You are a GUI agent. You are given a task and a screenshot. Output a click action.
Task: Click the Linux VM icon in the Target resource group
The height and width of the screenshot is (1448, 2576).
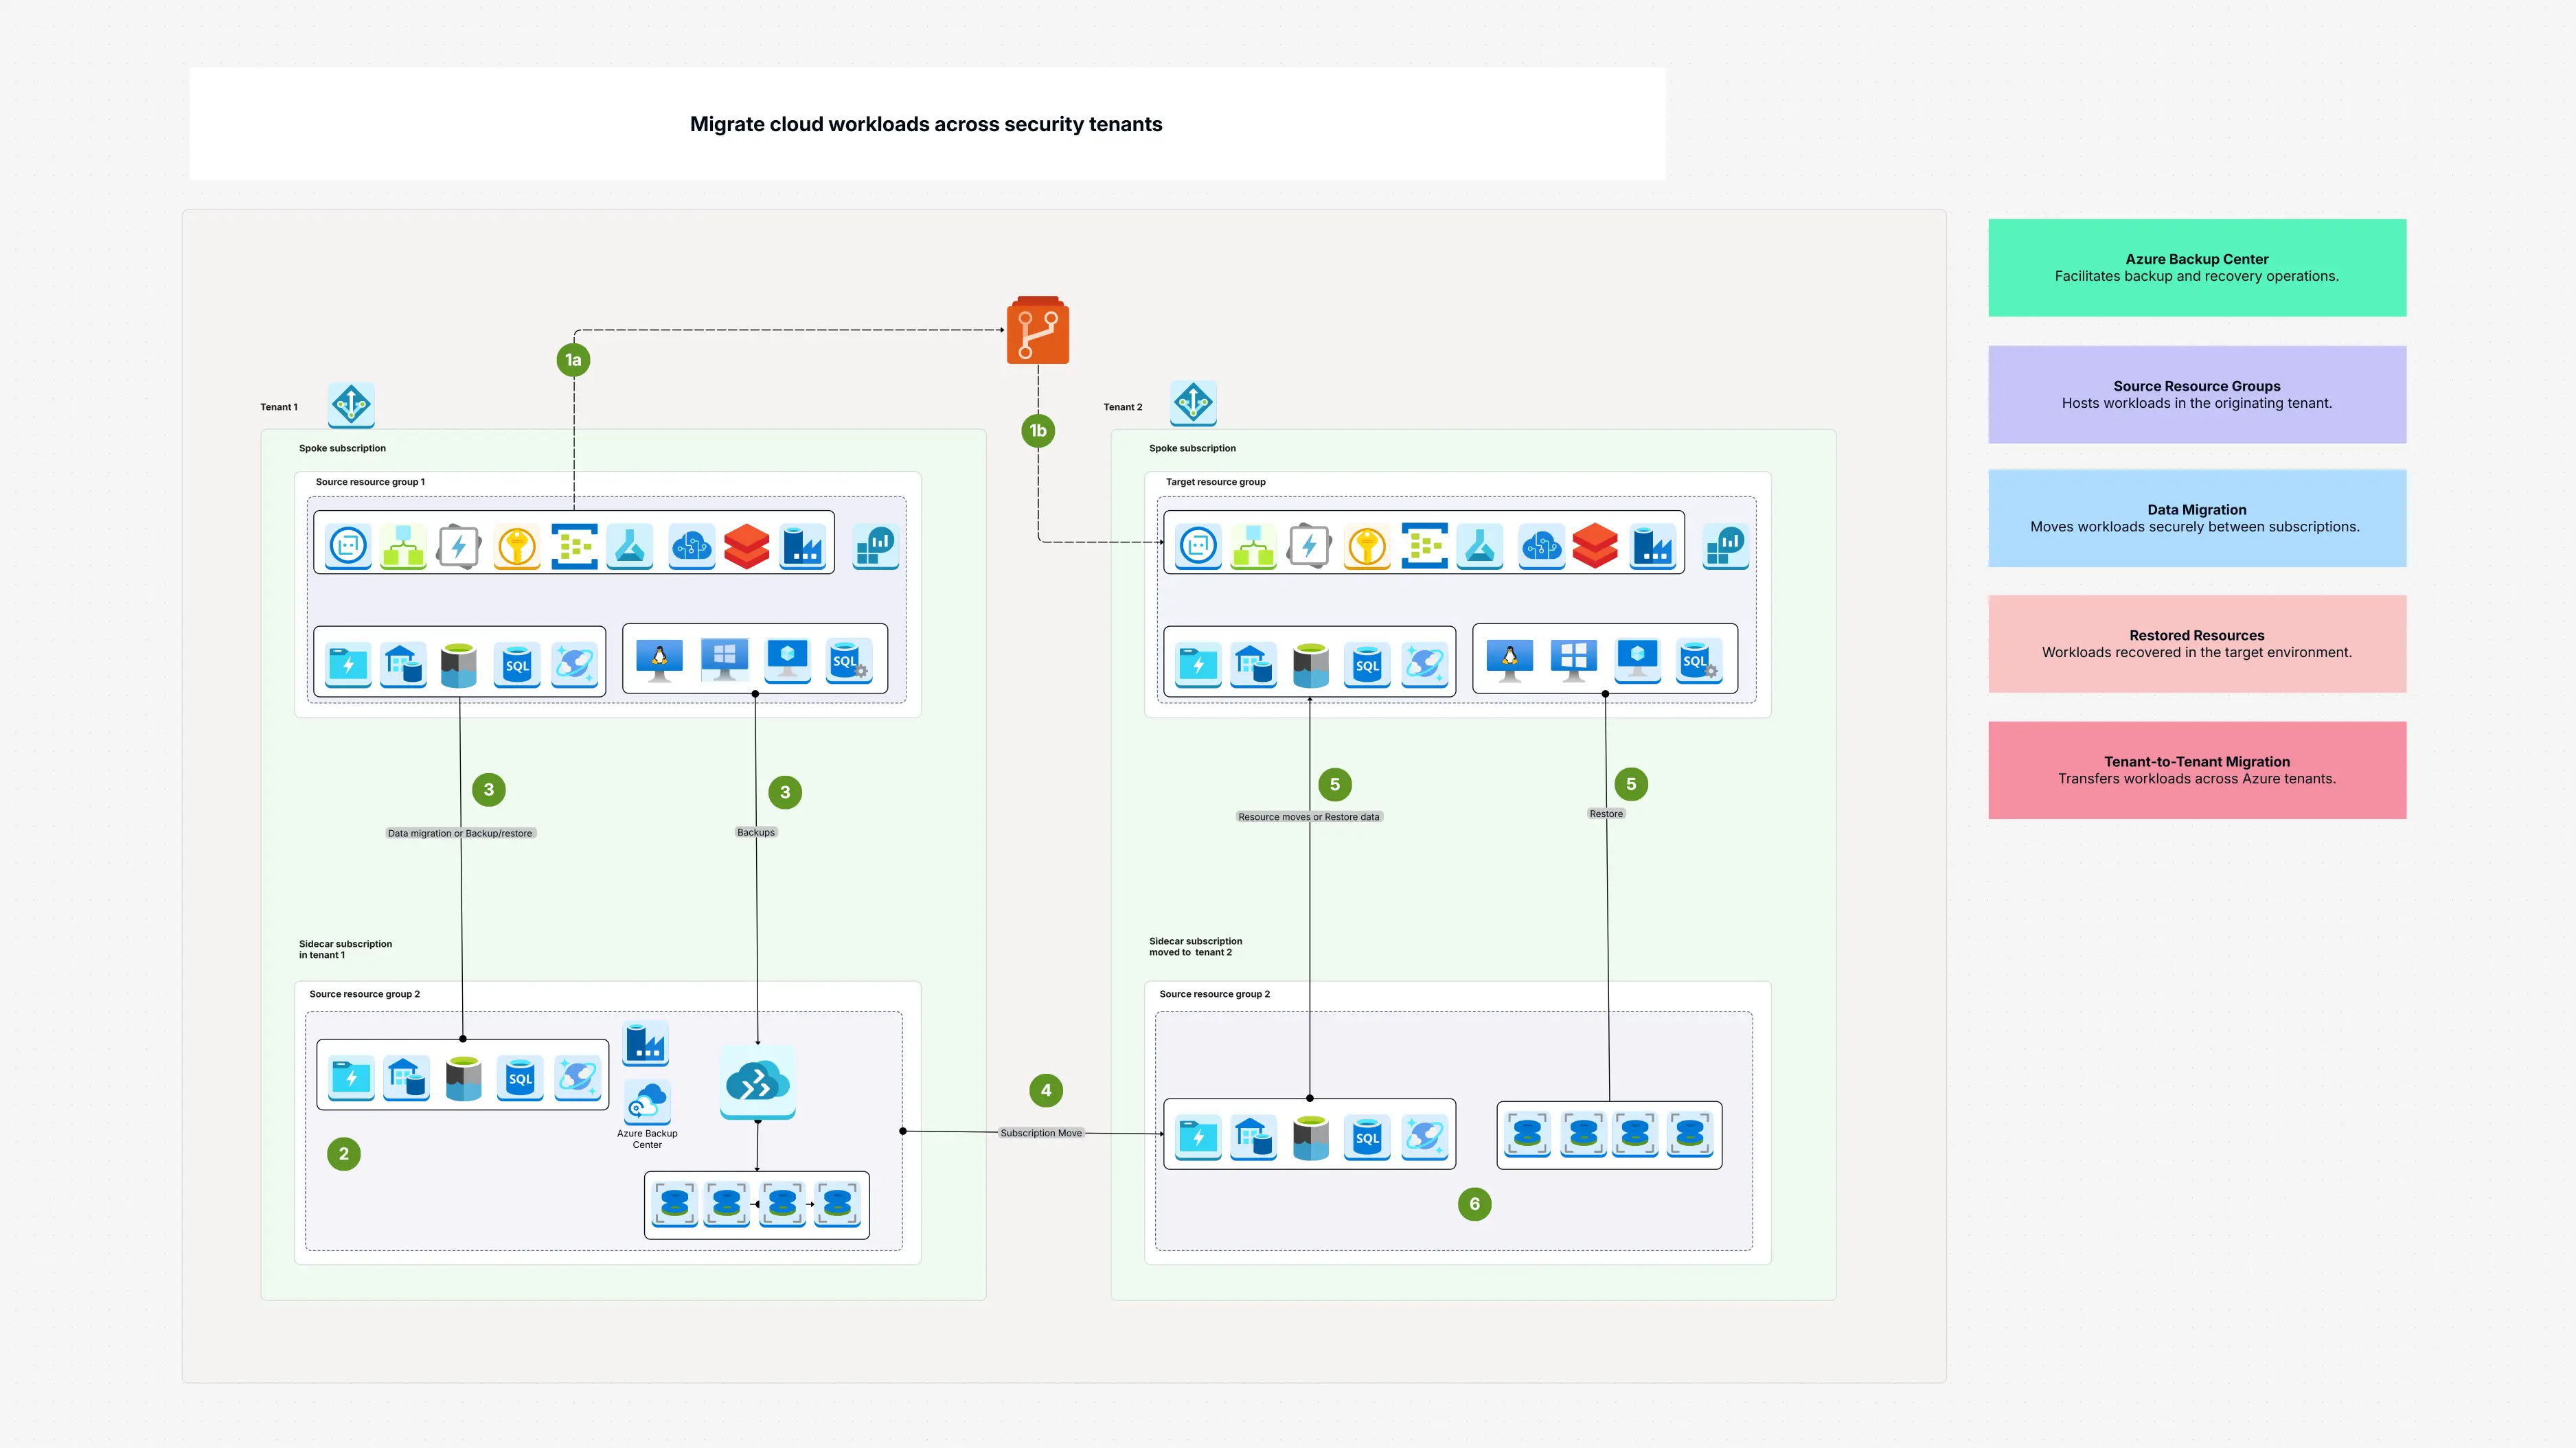click(x=1510, y=660)
